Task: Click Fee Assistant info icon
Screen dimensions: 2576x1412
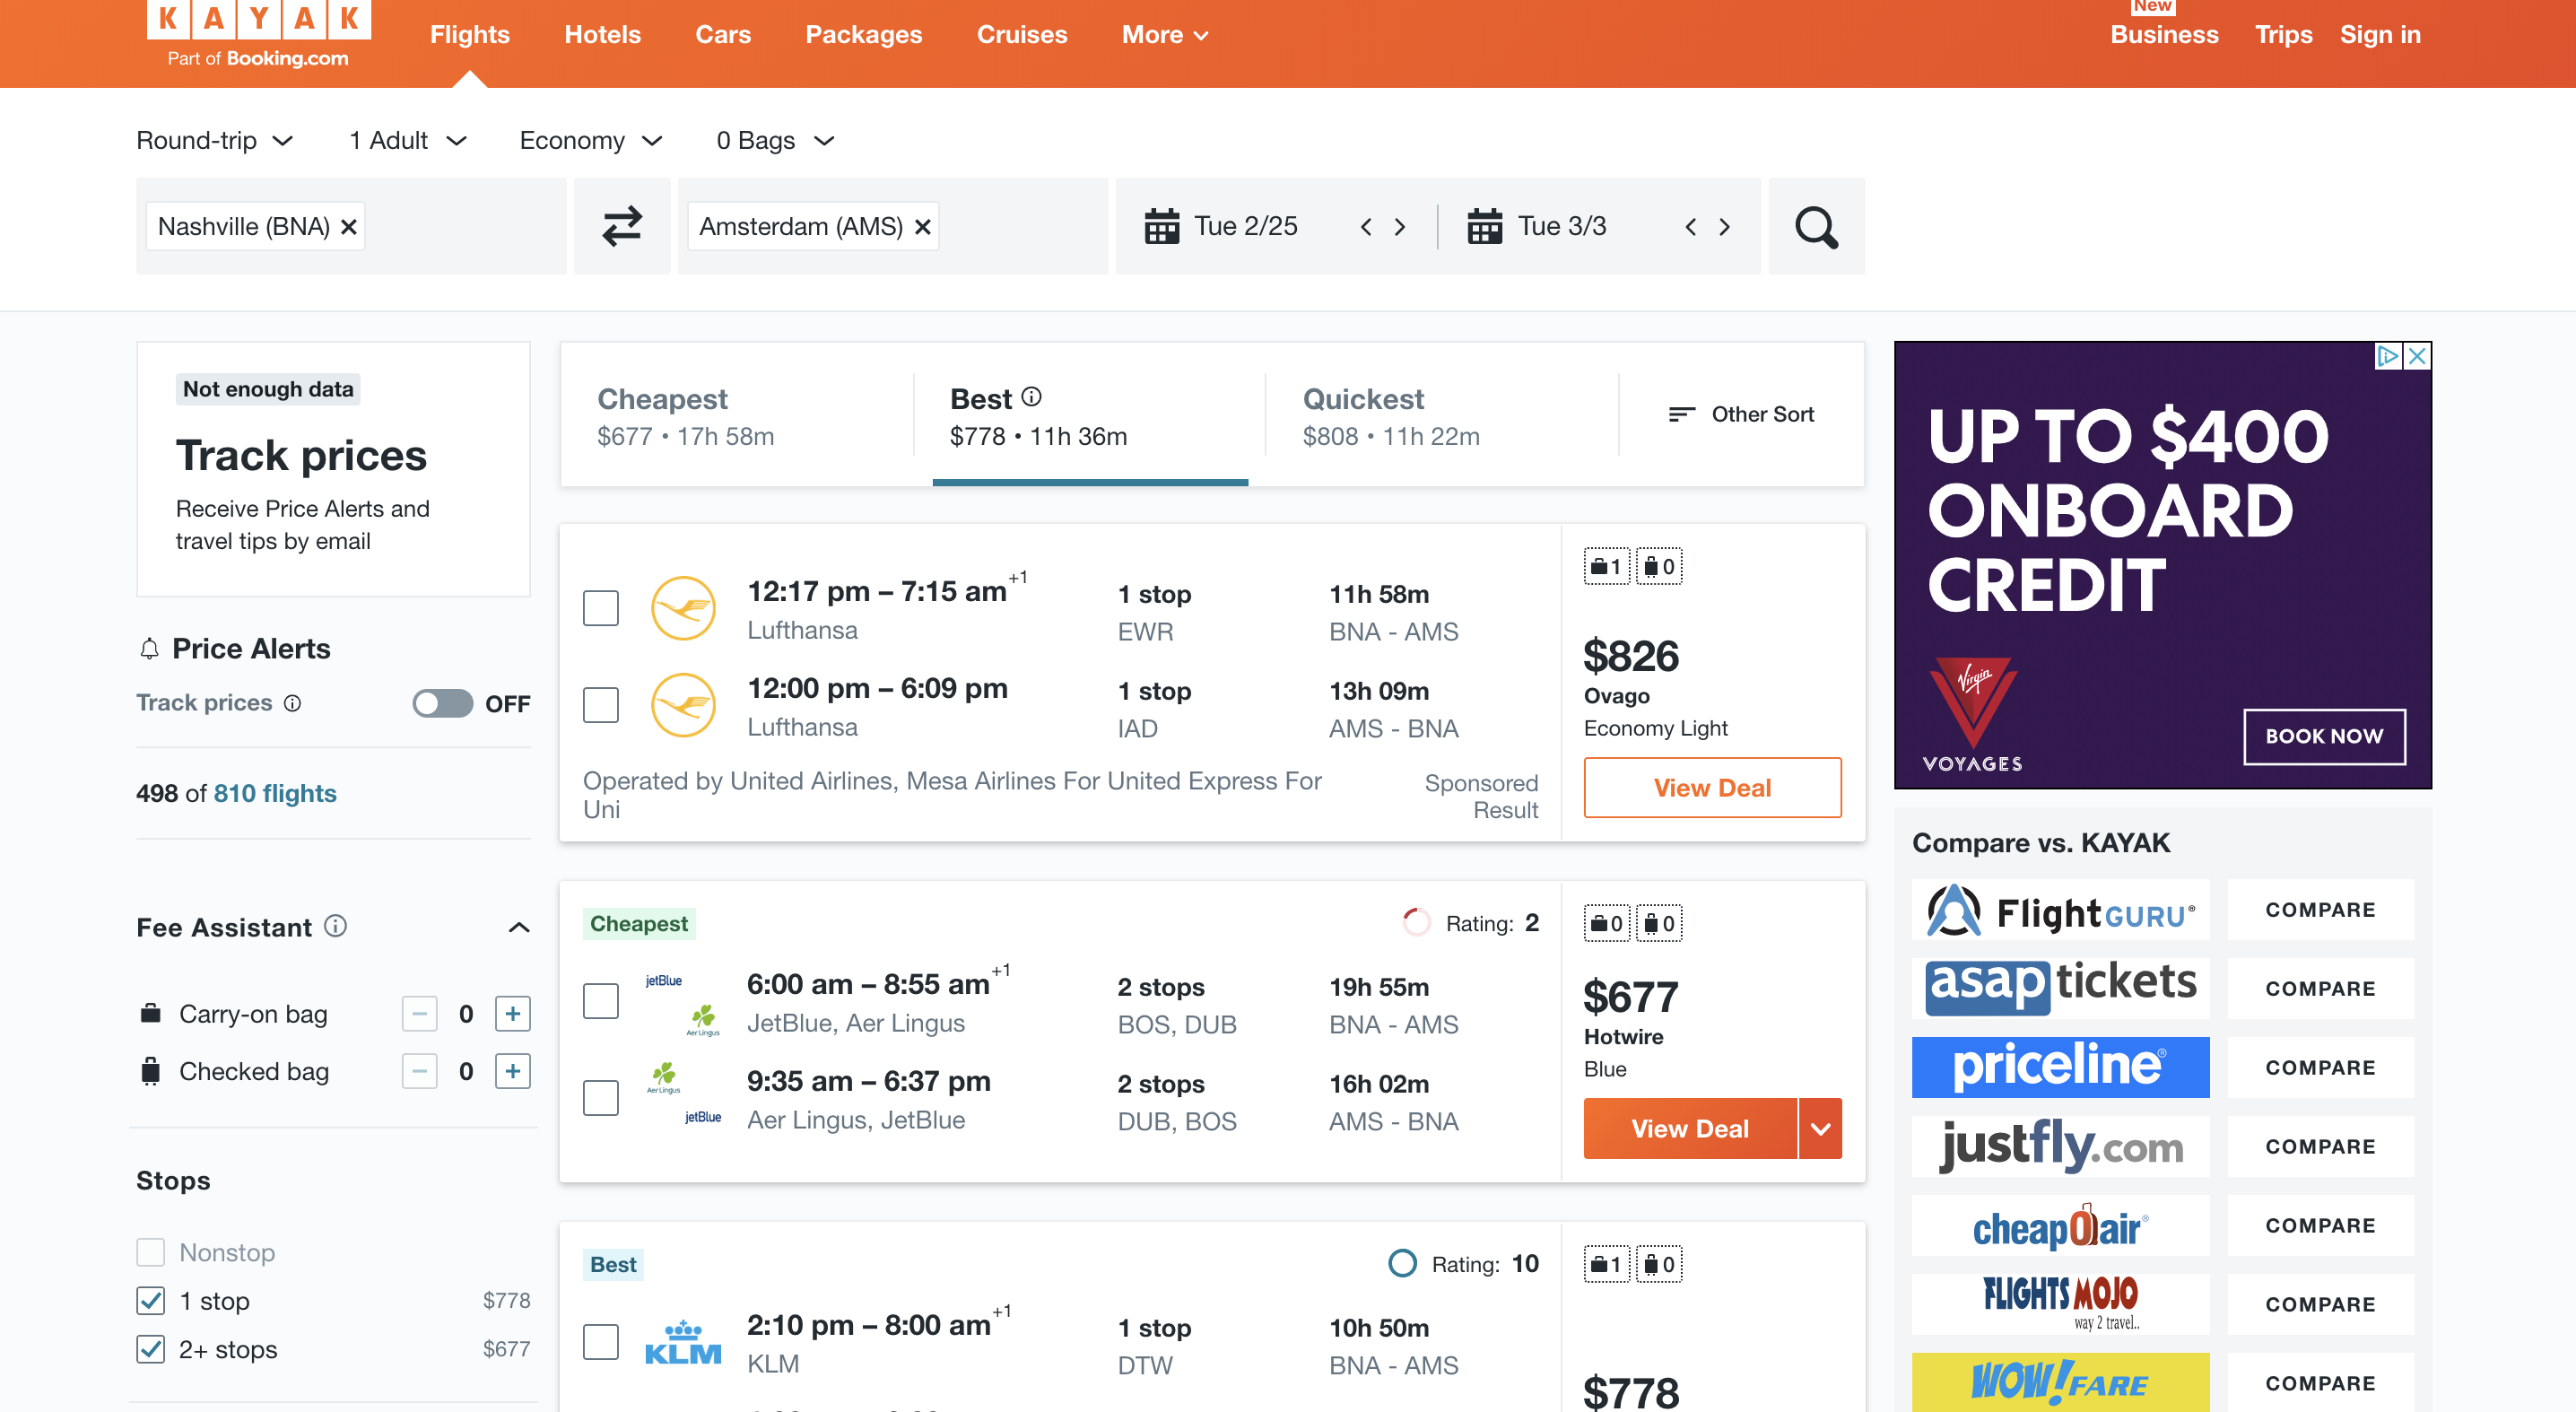Action: pos(336,926)
